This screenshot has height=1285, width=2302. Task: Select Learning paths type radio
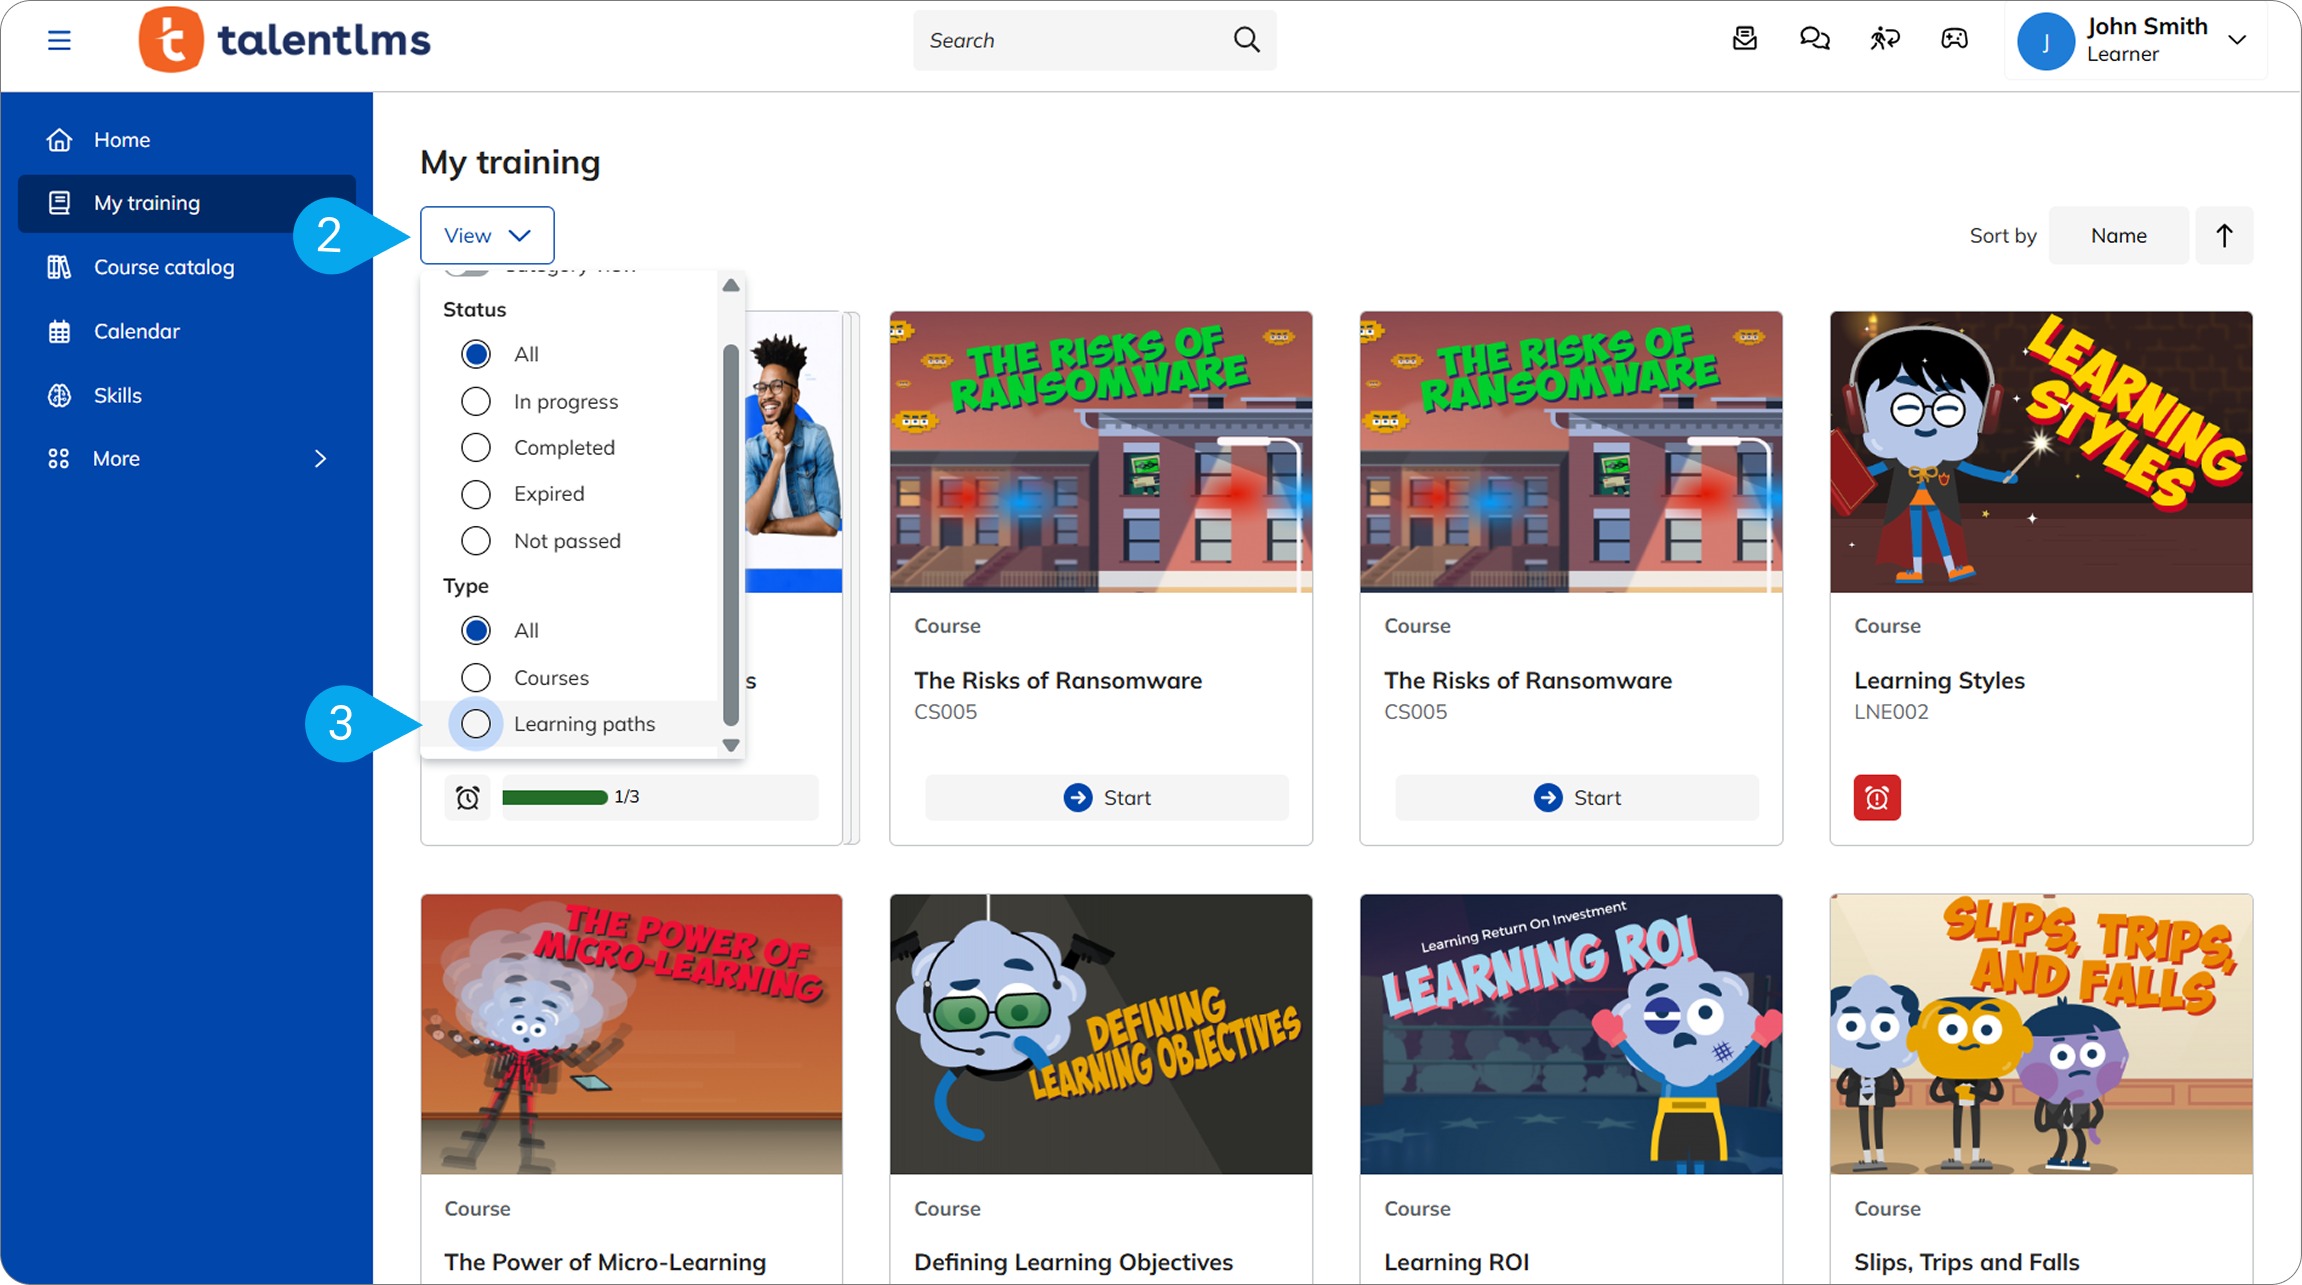(x=476, y=723)
